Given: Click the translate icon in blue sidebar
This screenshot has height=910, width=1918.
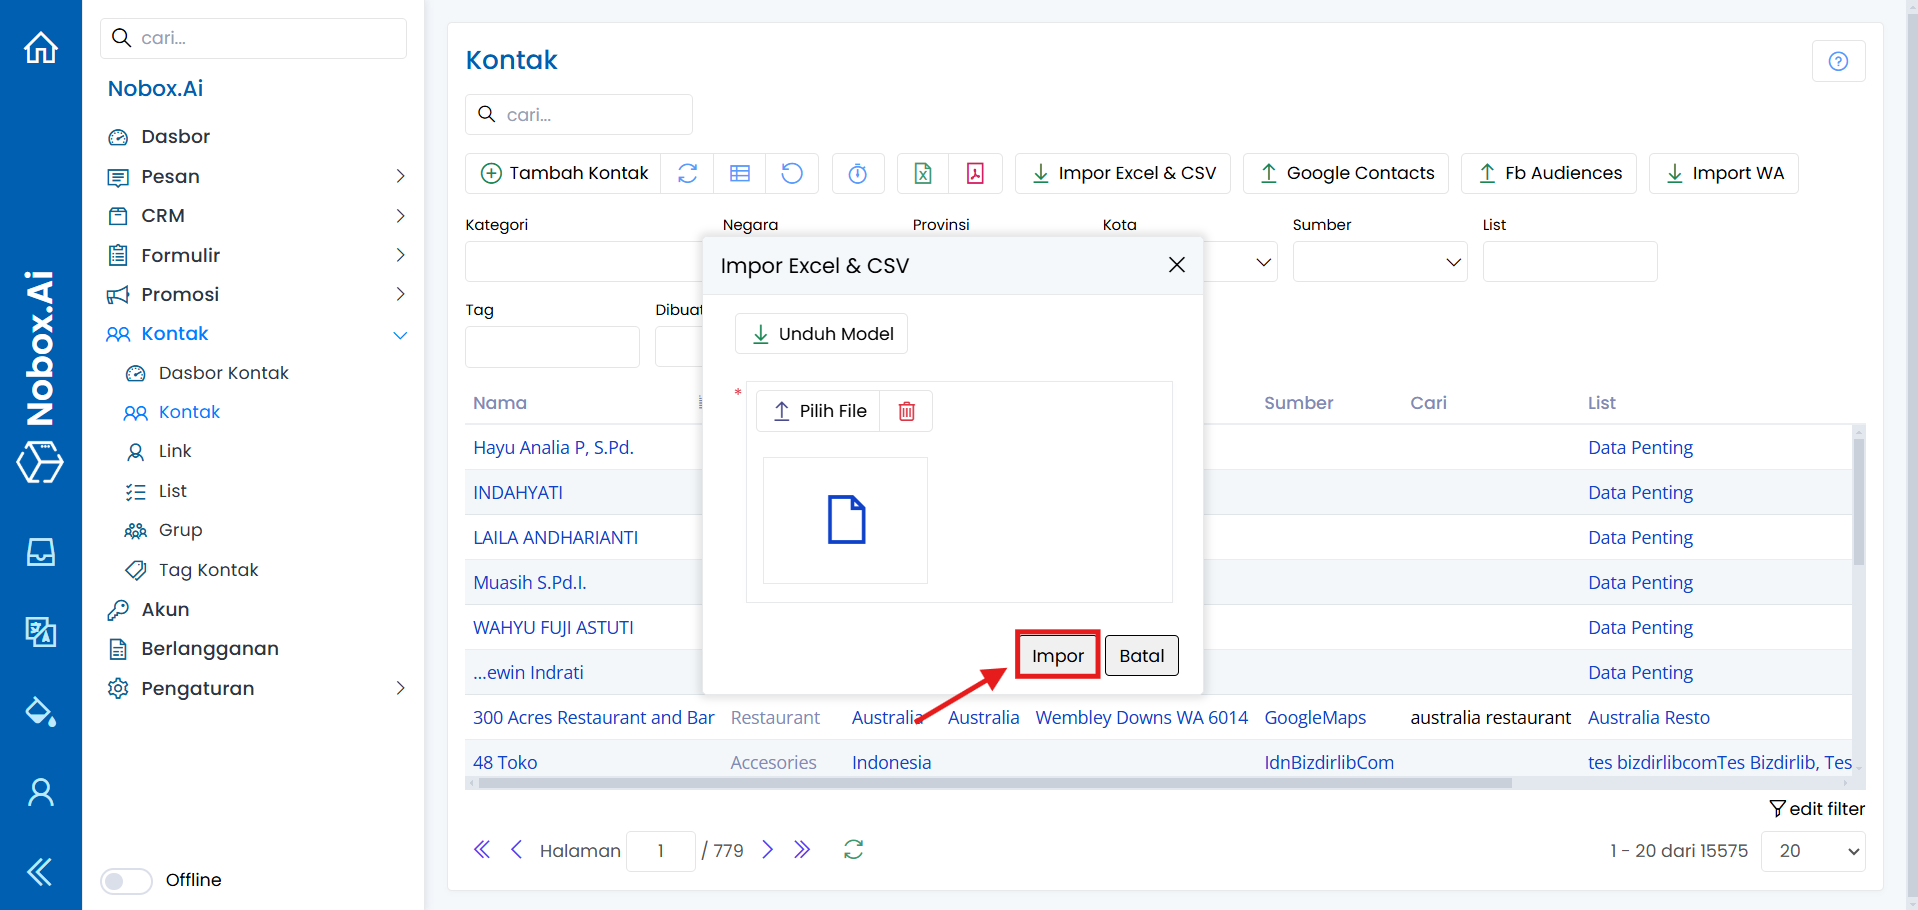Looking at the screenshot, I should pyautogui.click(x=41, y=631).
